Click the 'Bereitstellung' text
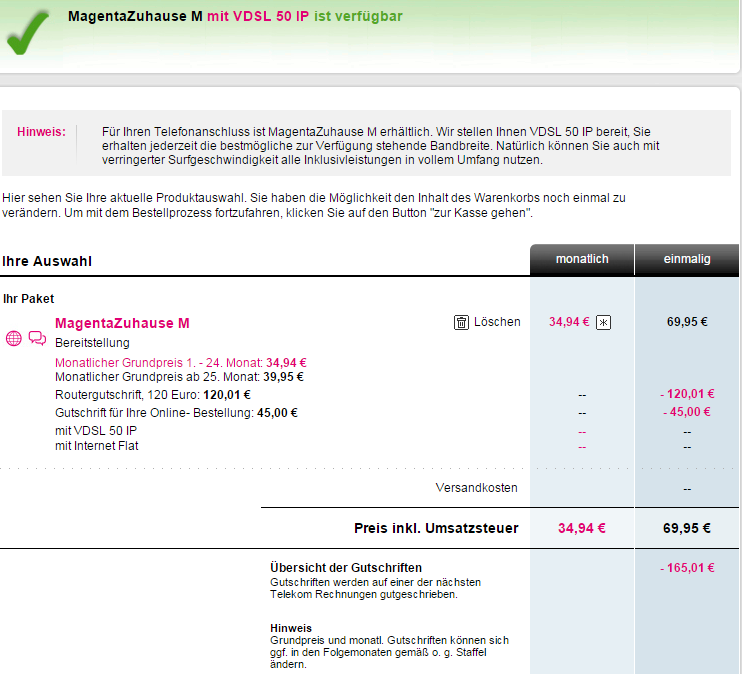The width and height of the screenshot is (742, 674). click(92, 343)
